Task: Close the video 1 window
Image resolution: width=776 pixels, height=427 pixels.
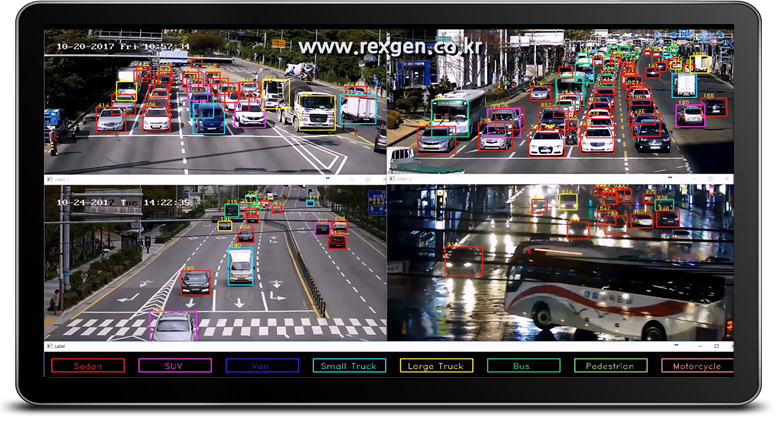Action: pos(384,179)
